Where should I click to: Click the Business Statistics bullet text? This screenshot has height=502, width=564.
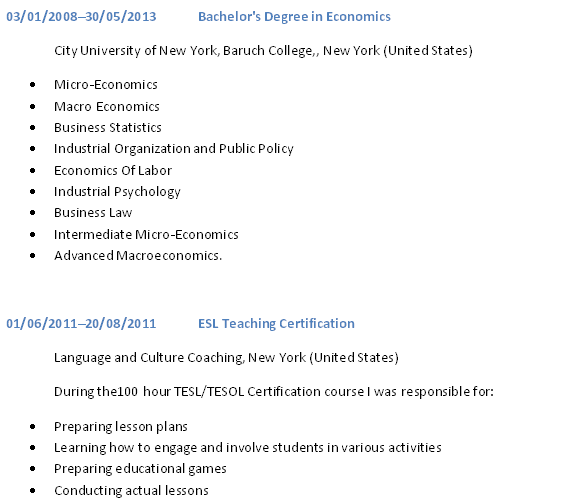(108, 127)
